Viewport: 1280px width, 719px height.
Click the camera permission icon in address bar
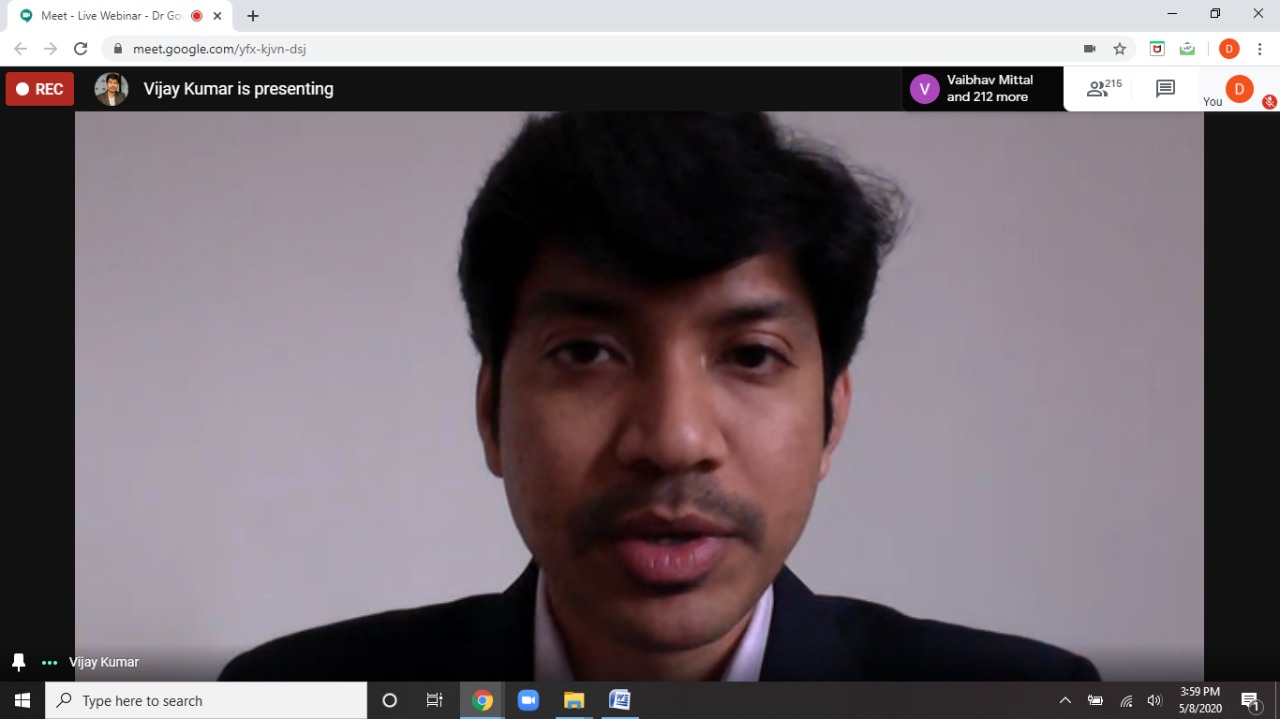coord(1090,49)
